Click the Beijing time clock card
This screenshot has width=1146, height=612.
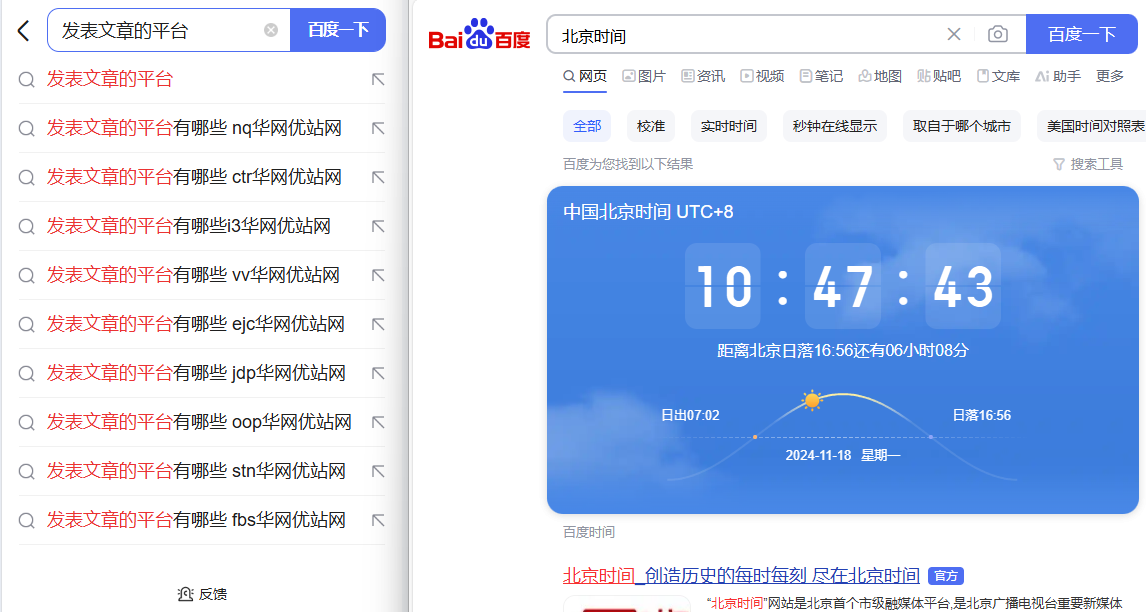(x=843, y=350)
